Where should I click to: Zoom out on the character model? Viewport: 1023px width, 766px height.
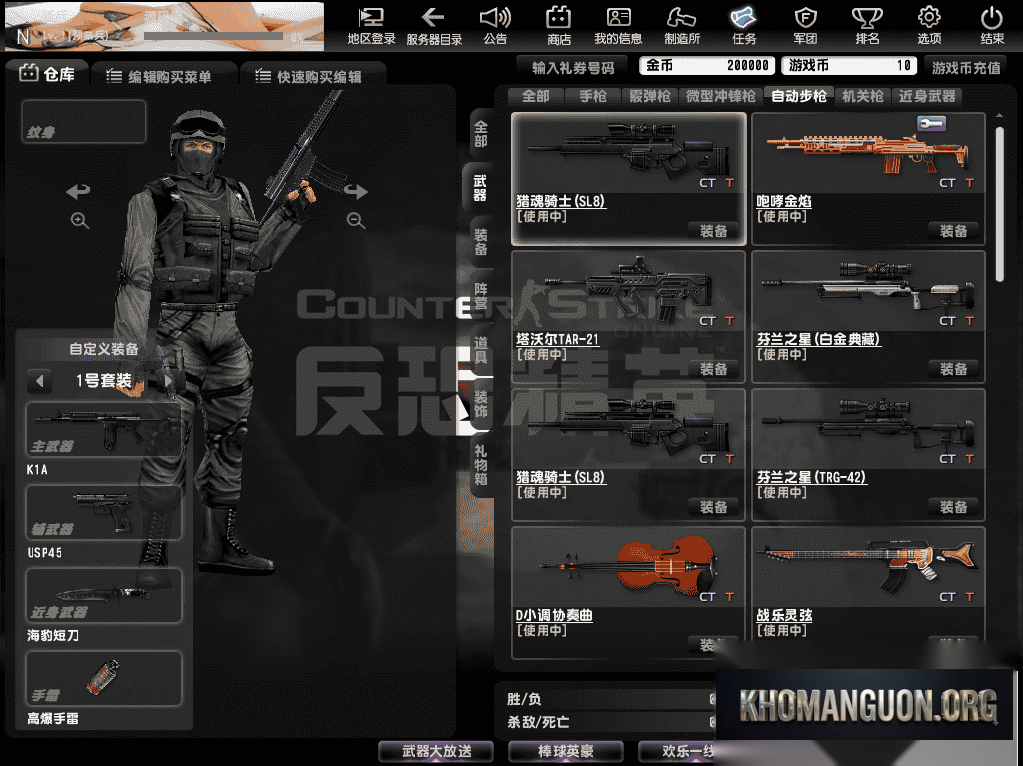pos(356,221)
